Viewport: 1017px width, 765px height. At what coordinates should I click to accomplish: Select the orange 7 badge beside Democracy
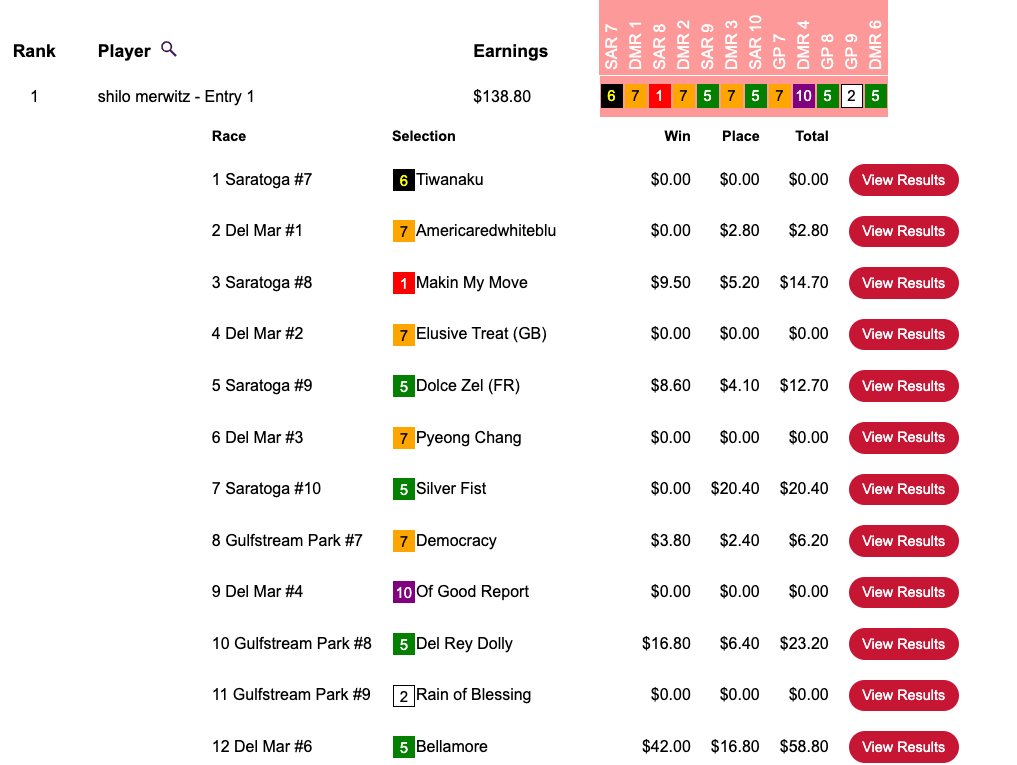click(x=403, y=541)
